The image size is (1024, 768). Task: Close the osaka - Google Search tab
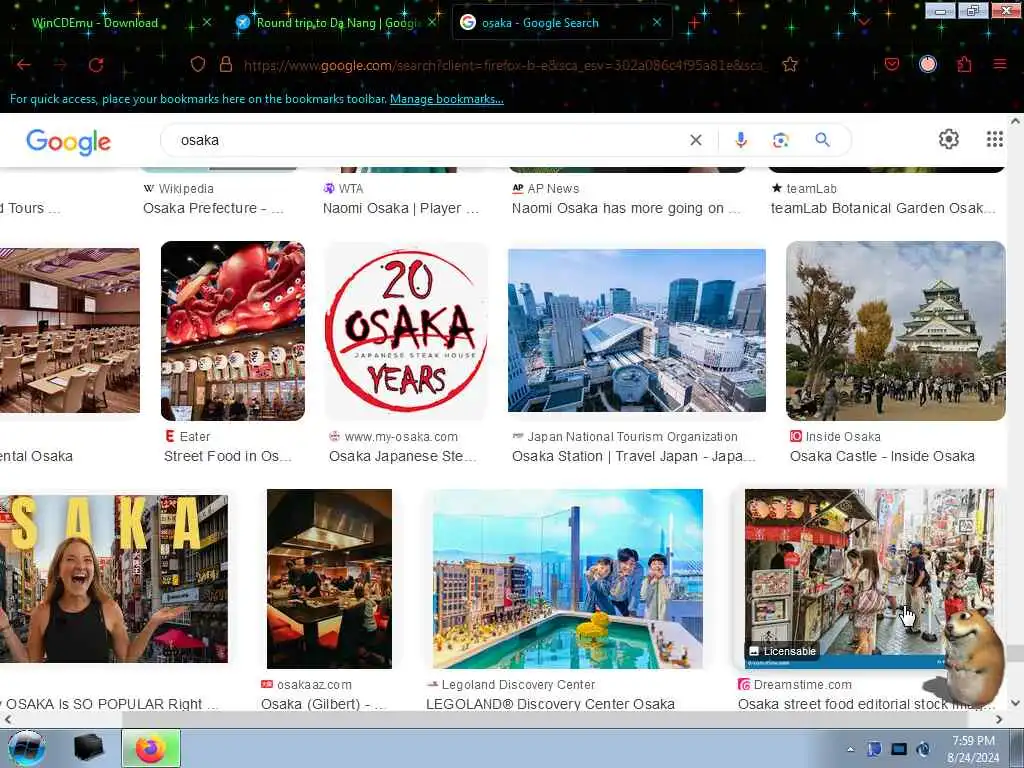tap(657, 22)
